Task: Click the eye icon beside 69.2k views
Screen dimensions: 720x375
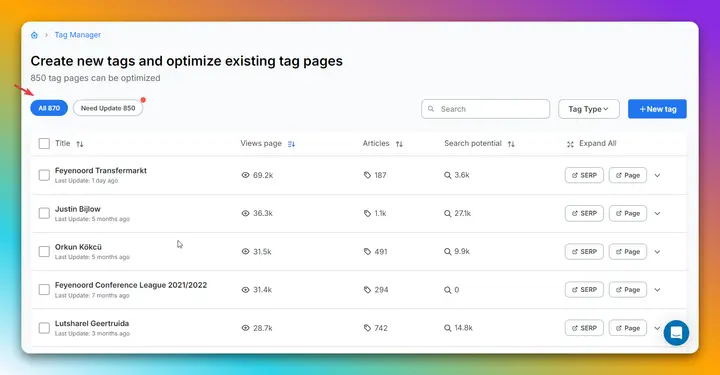Action: pos(245,175)
